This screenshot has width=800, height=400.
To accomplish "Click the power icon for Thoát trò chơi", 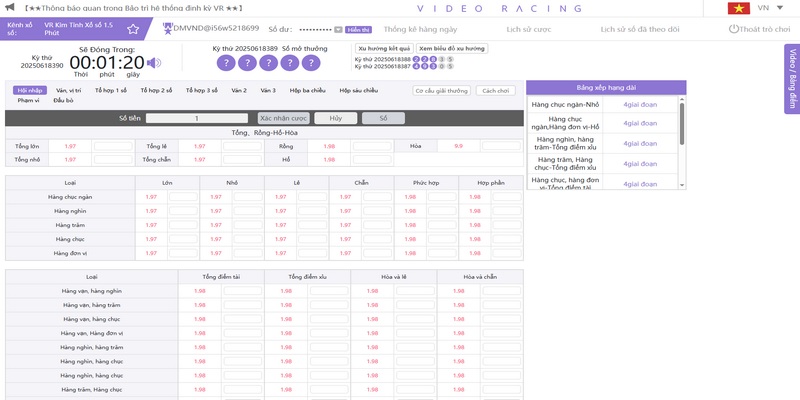I will [734, 29].
